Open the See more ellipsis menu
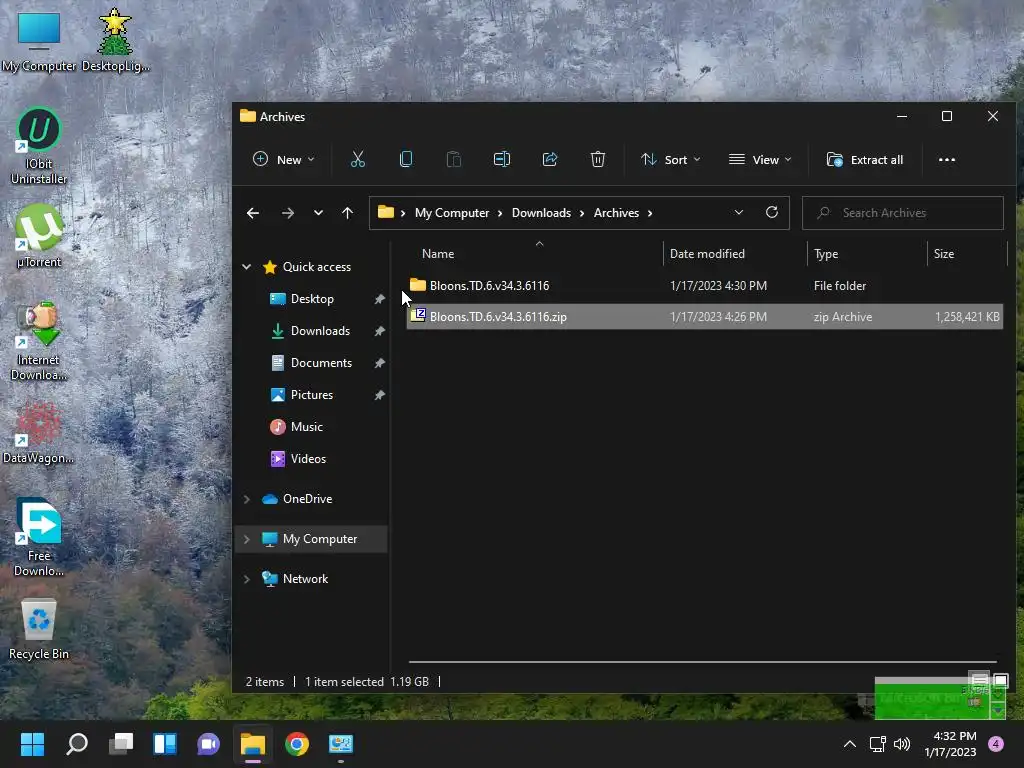This screenshot has height=768, width=1024. pos(946,159)
